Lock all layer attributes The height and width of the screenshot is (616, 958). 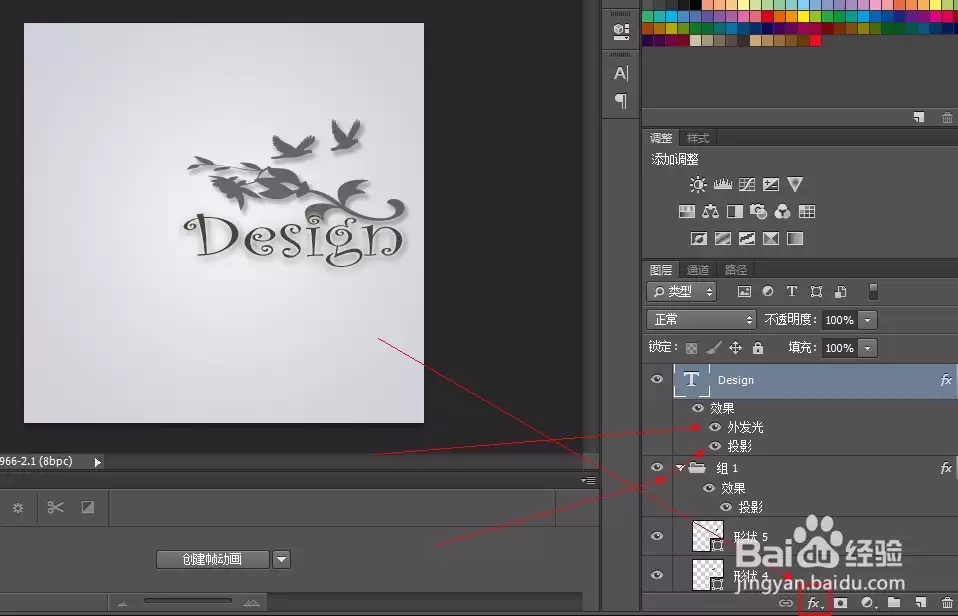coord(758,348)
